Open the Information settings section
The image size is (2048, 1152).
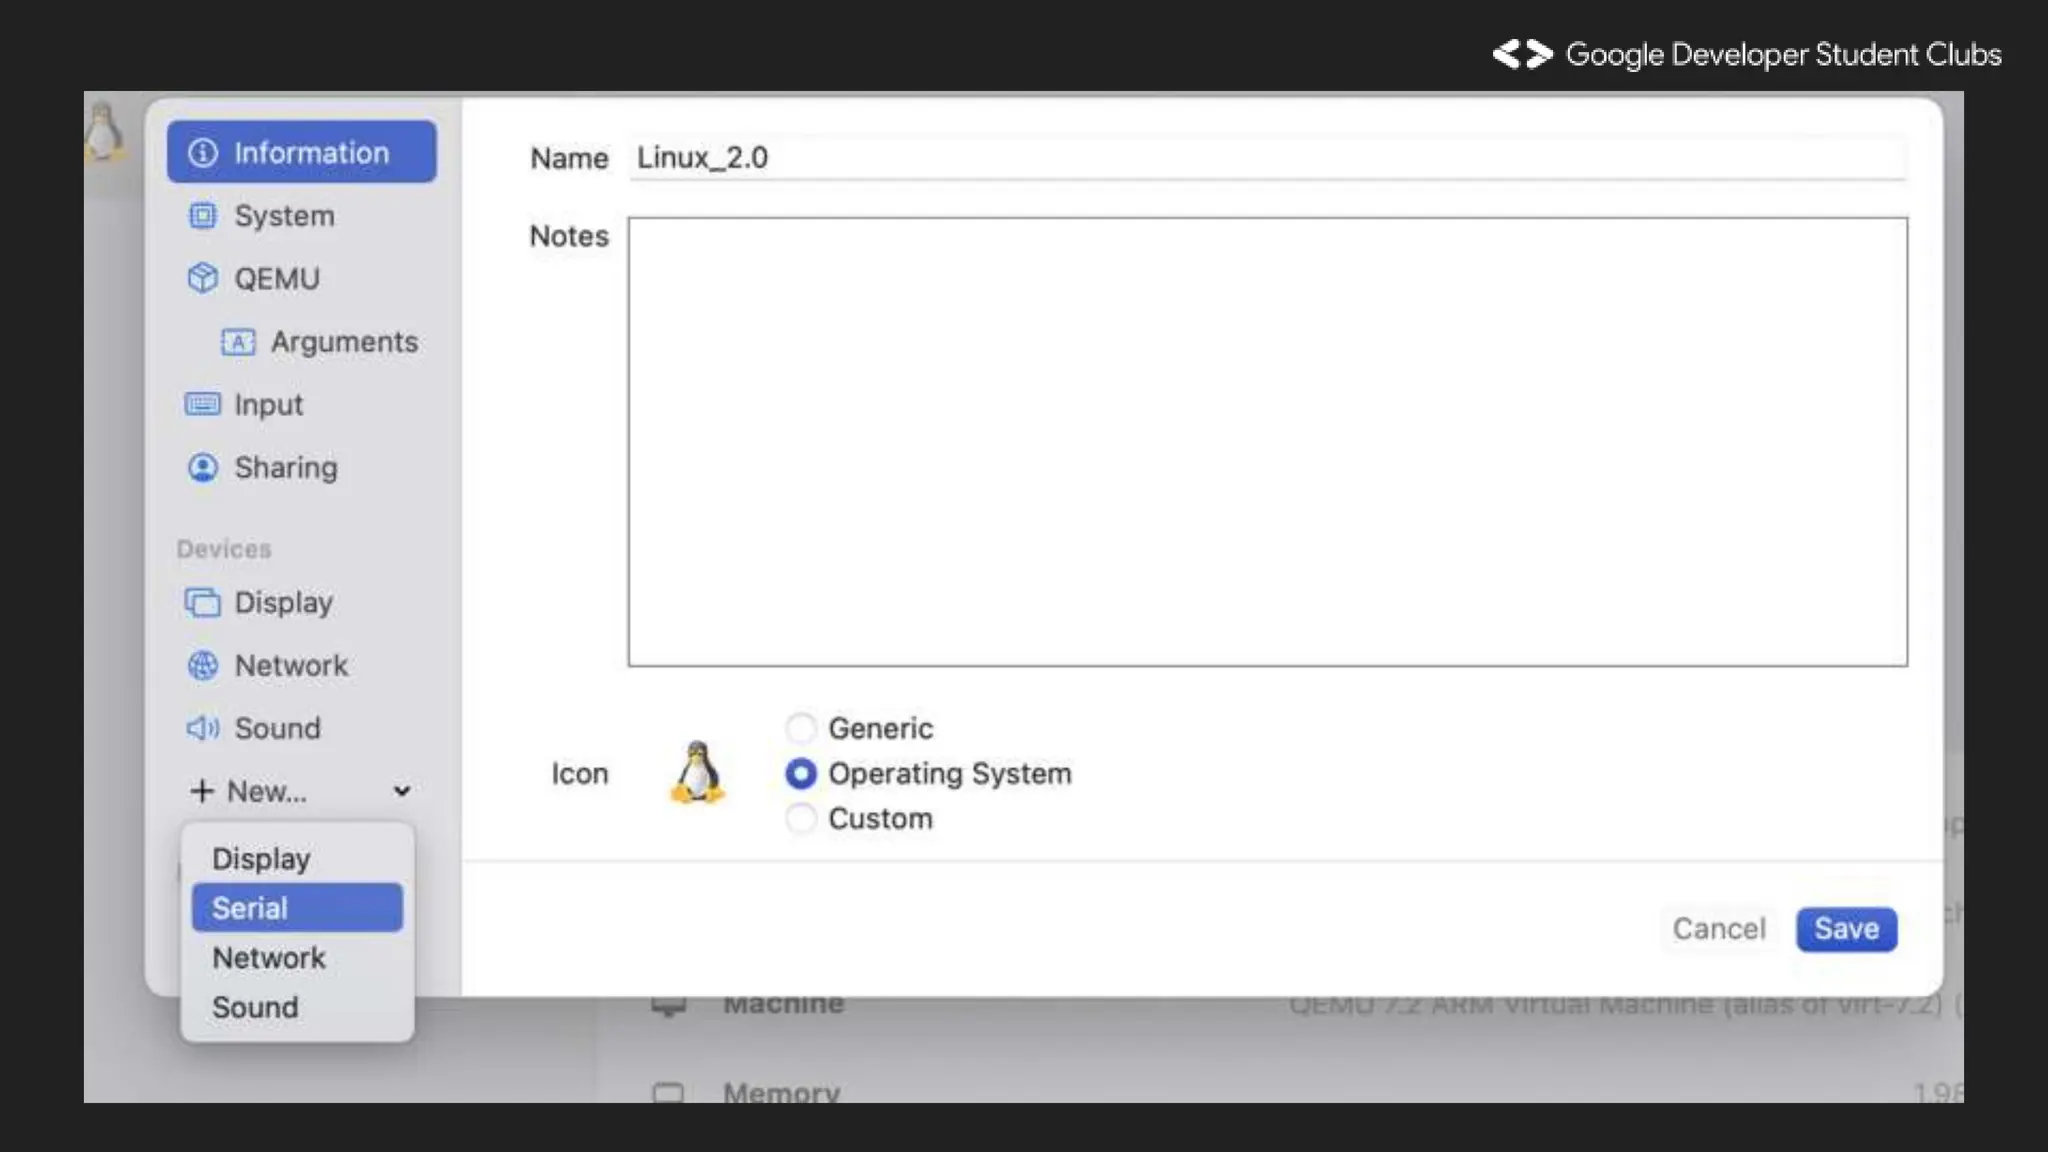tap(301, 152)
